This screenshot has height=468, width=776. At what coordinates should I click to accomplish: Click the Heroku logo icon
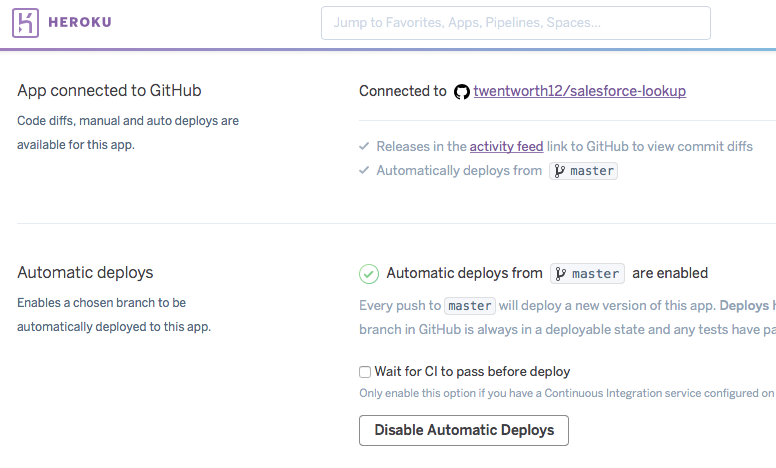pos(25,23)
